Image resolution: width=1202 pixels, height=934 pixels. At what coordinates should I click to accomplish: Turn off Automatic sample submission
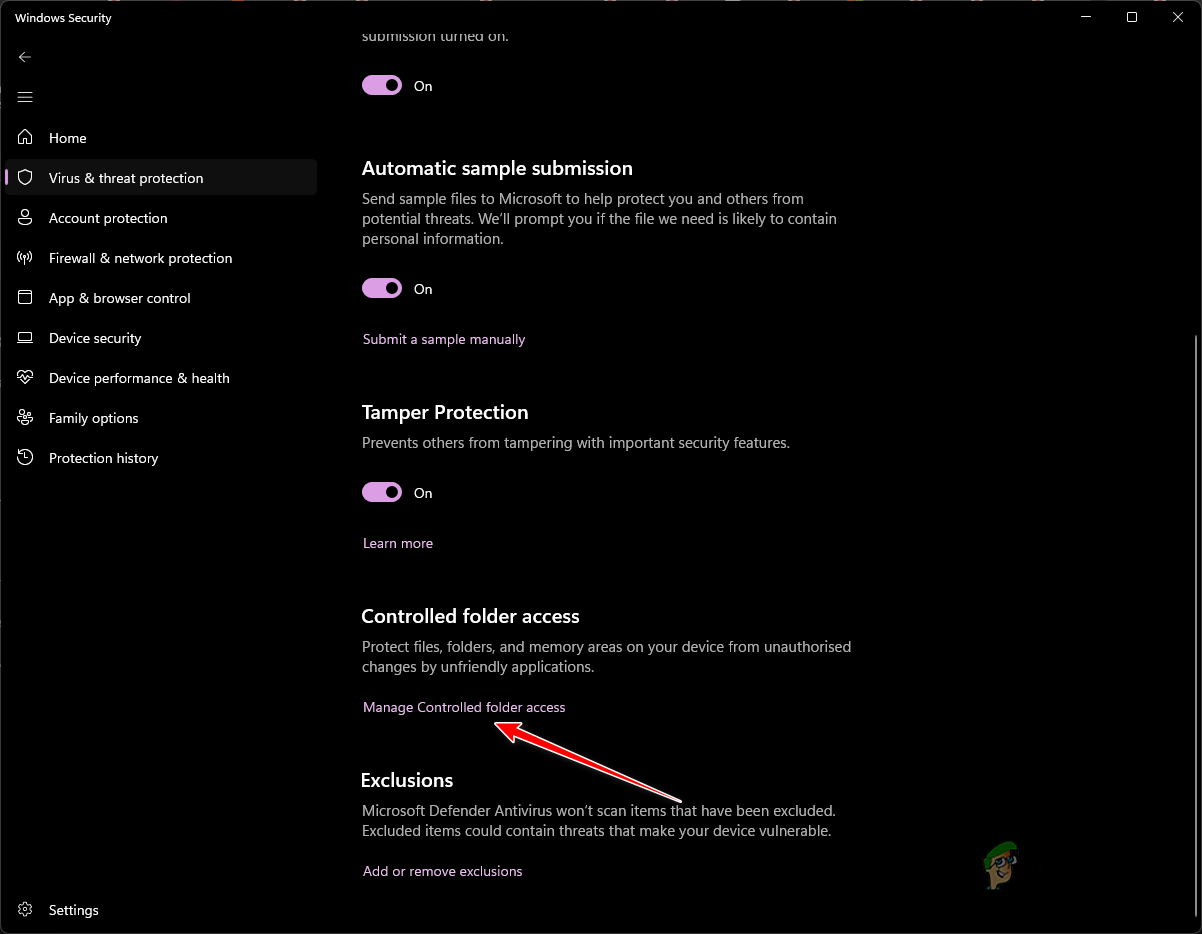coord(381,288)
